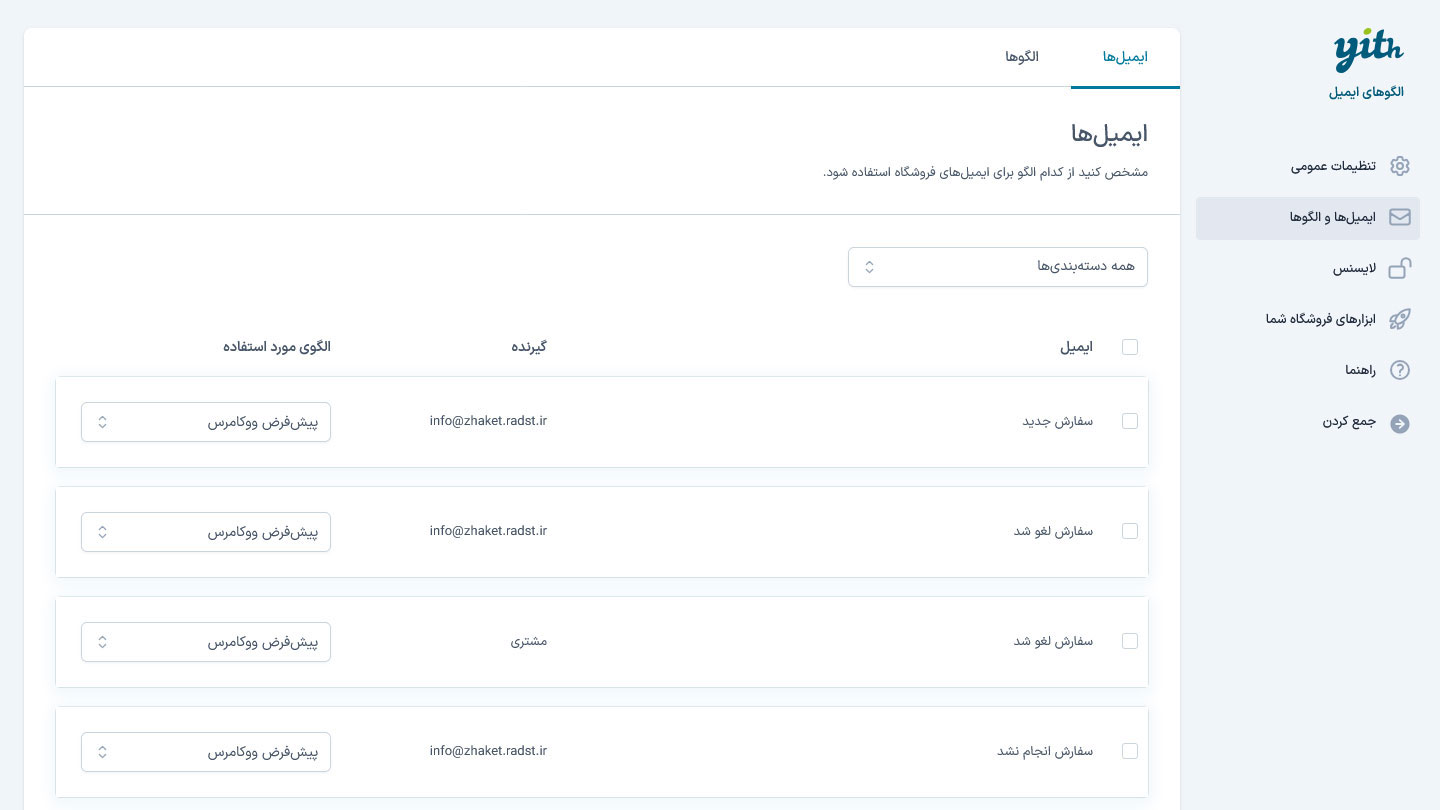
Task: Click the الگوی مورد استفاده column header
Action: (277, 347)
